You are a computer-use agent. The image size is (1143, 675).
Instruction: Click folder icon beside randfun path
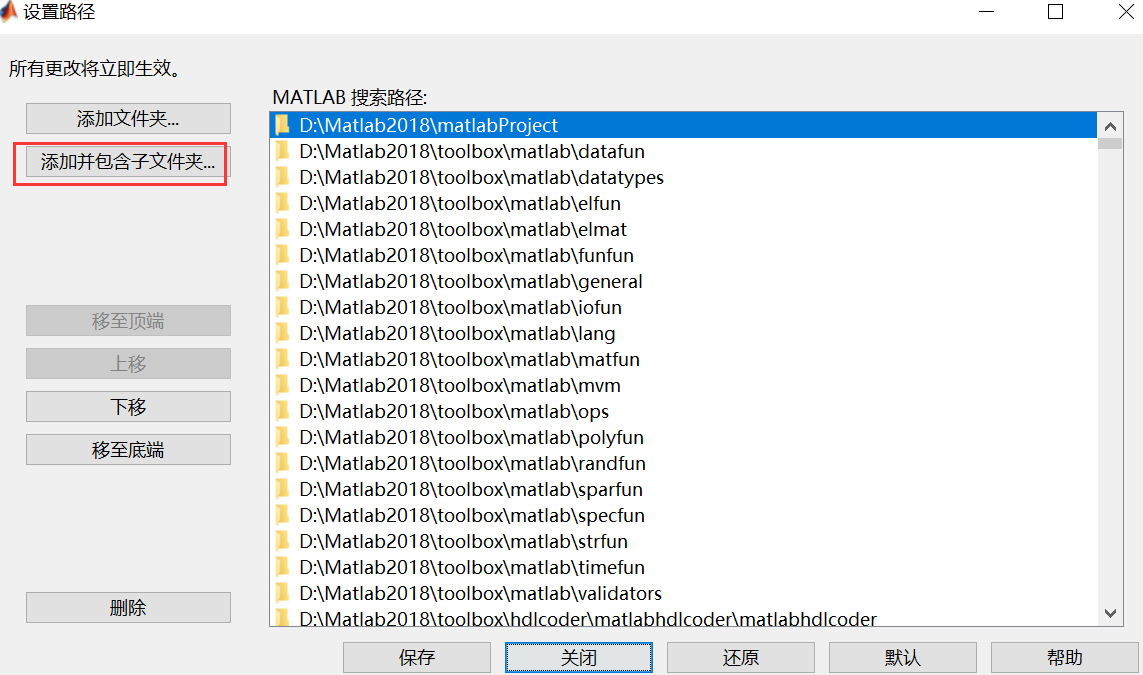[282, 463]
